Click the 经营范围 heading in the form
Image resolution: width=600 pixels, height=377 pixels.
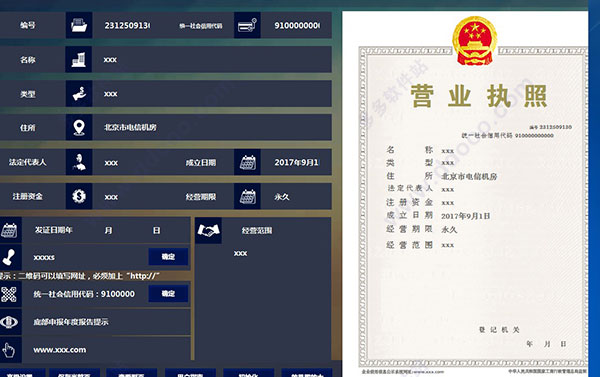click(257, 230)
